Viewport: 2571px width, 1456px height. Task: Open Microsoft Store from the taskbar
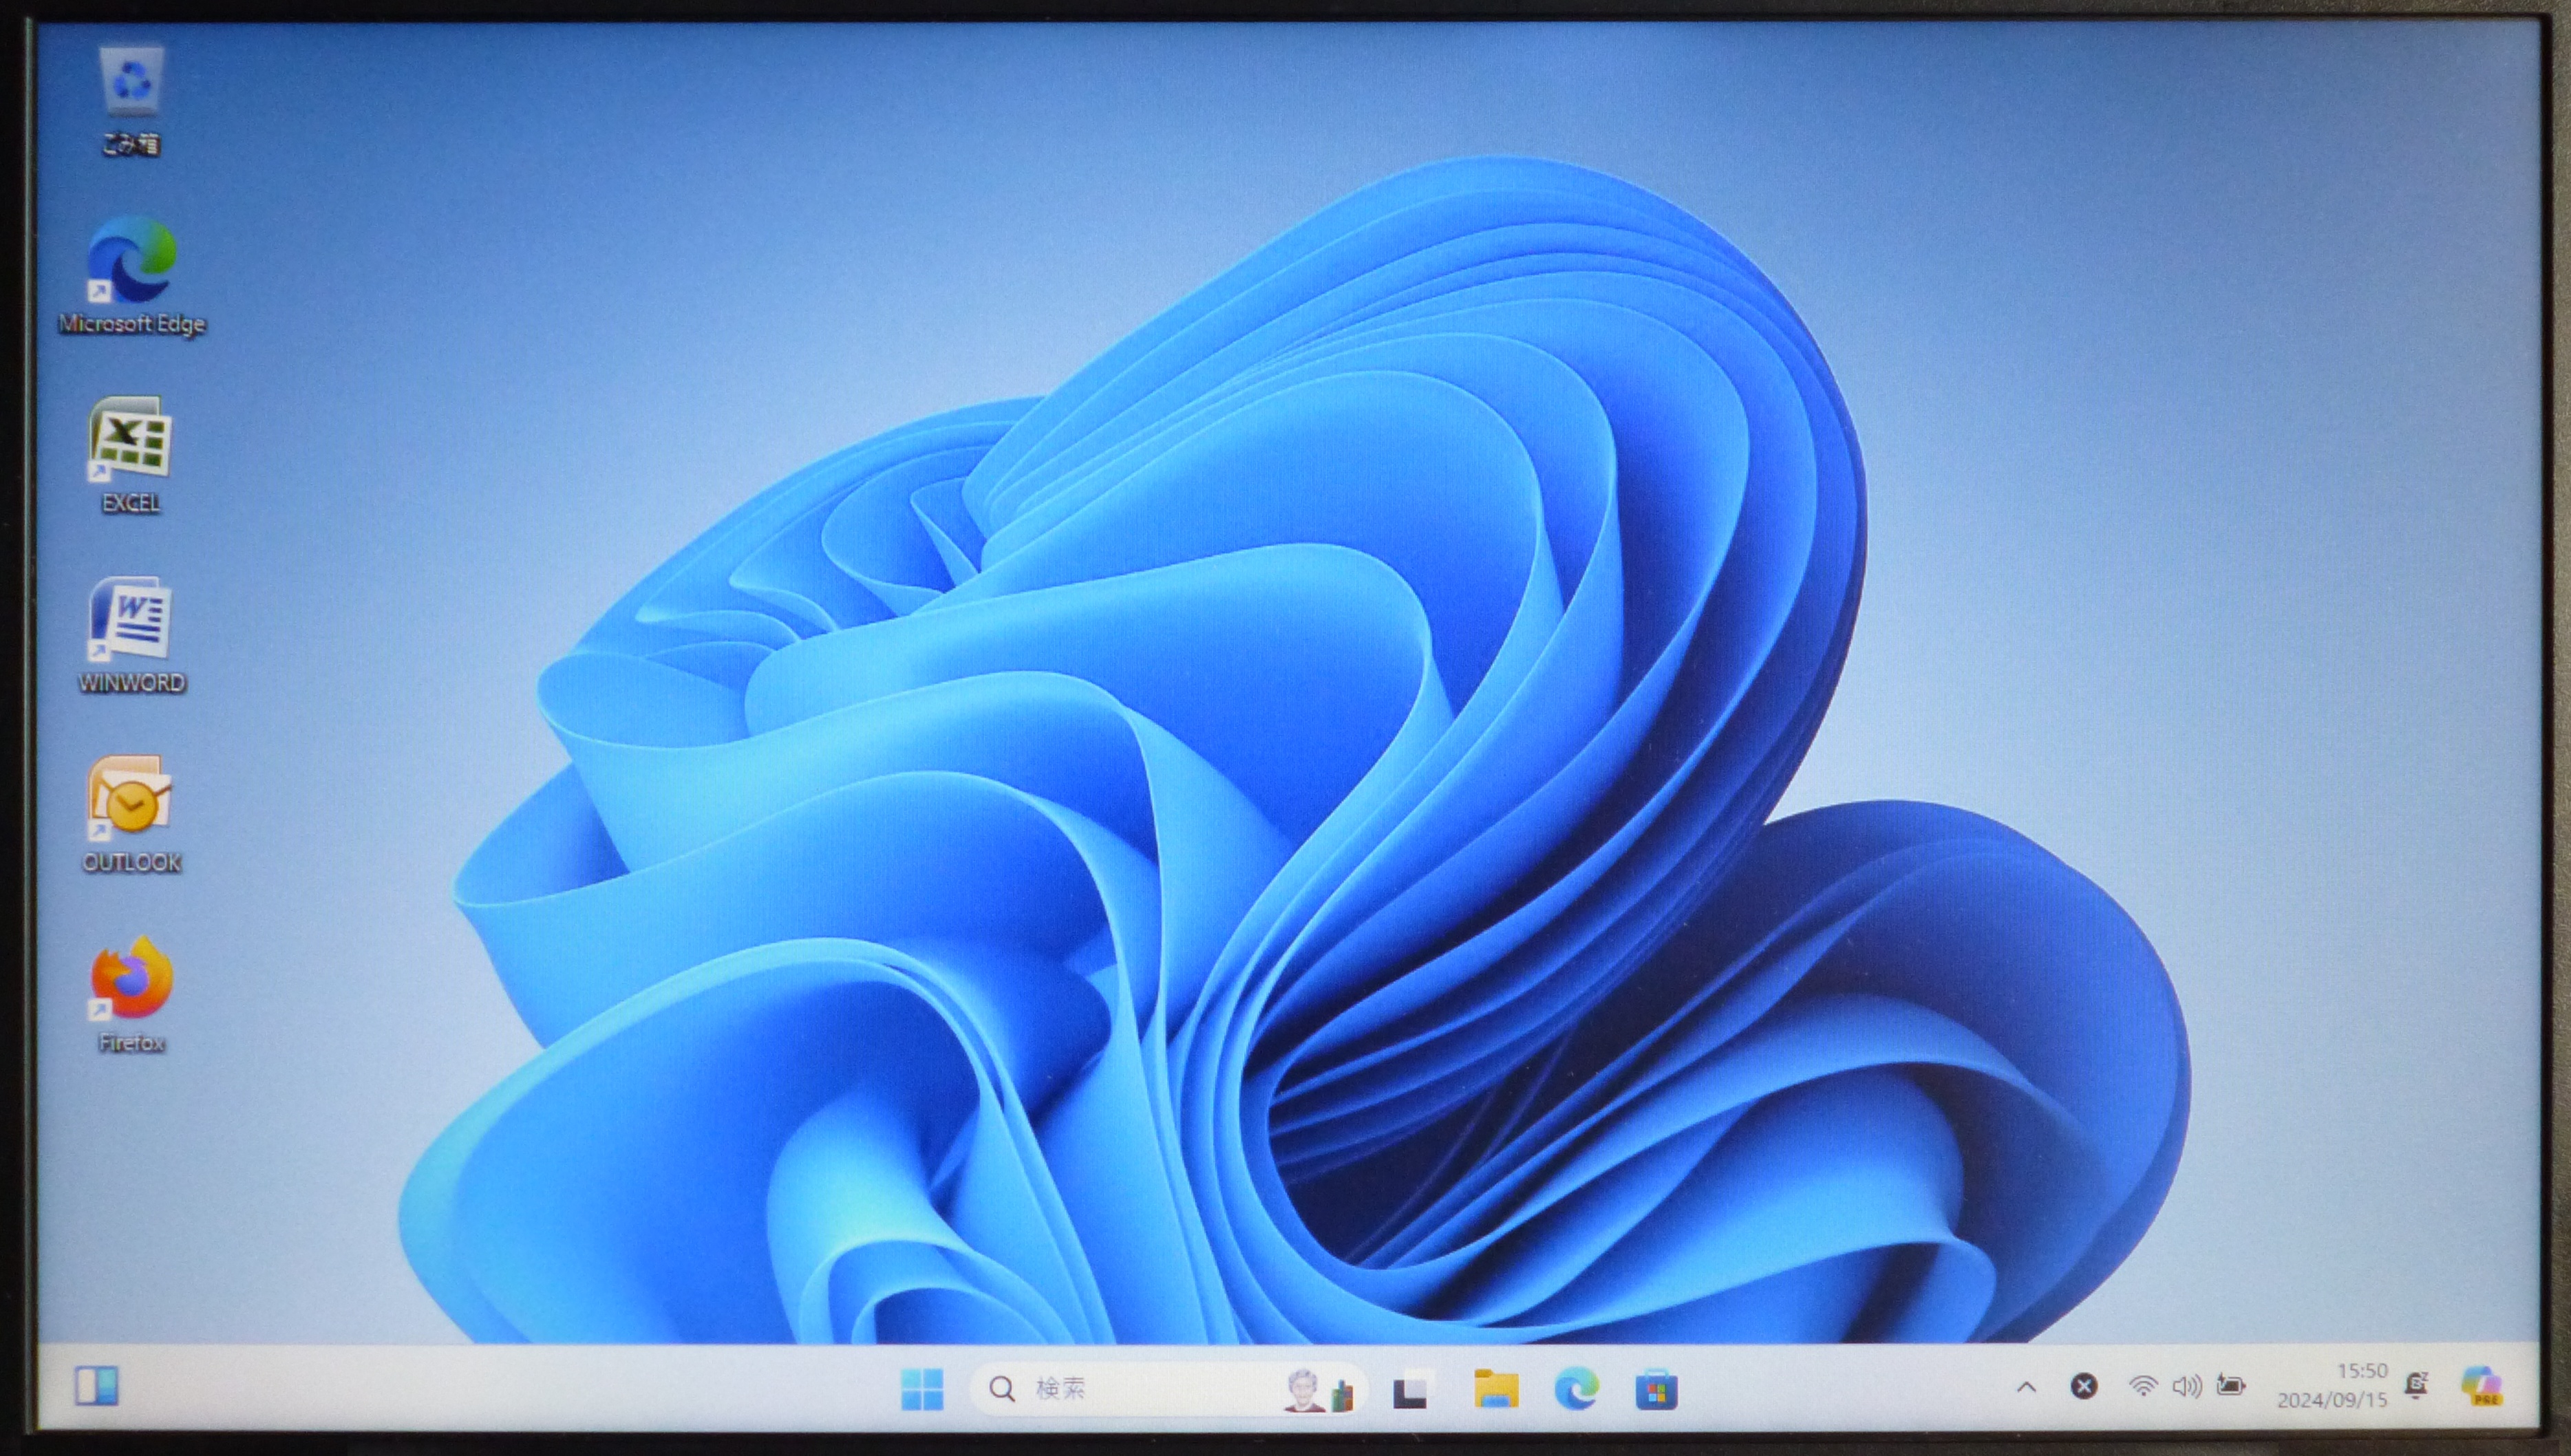(x=1656, y=1390)
